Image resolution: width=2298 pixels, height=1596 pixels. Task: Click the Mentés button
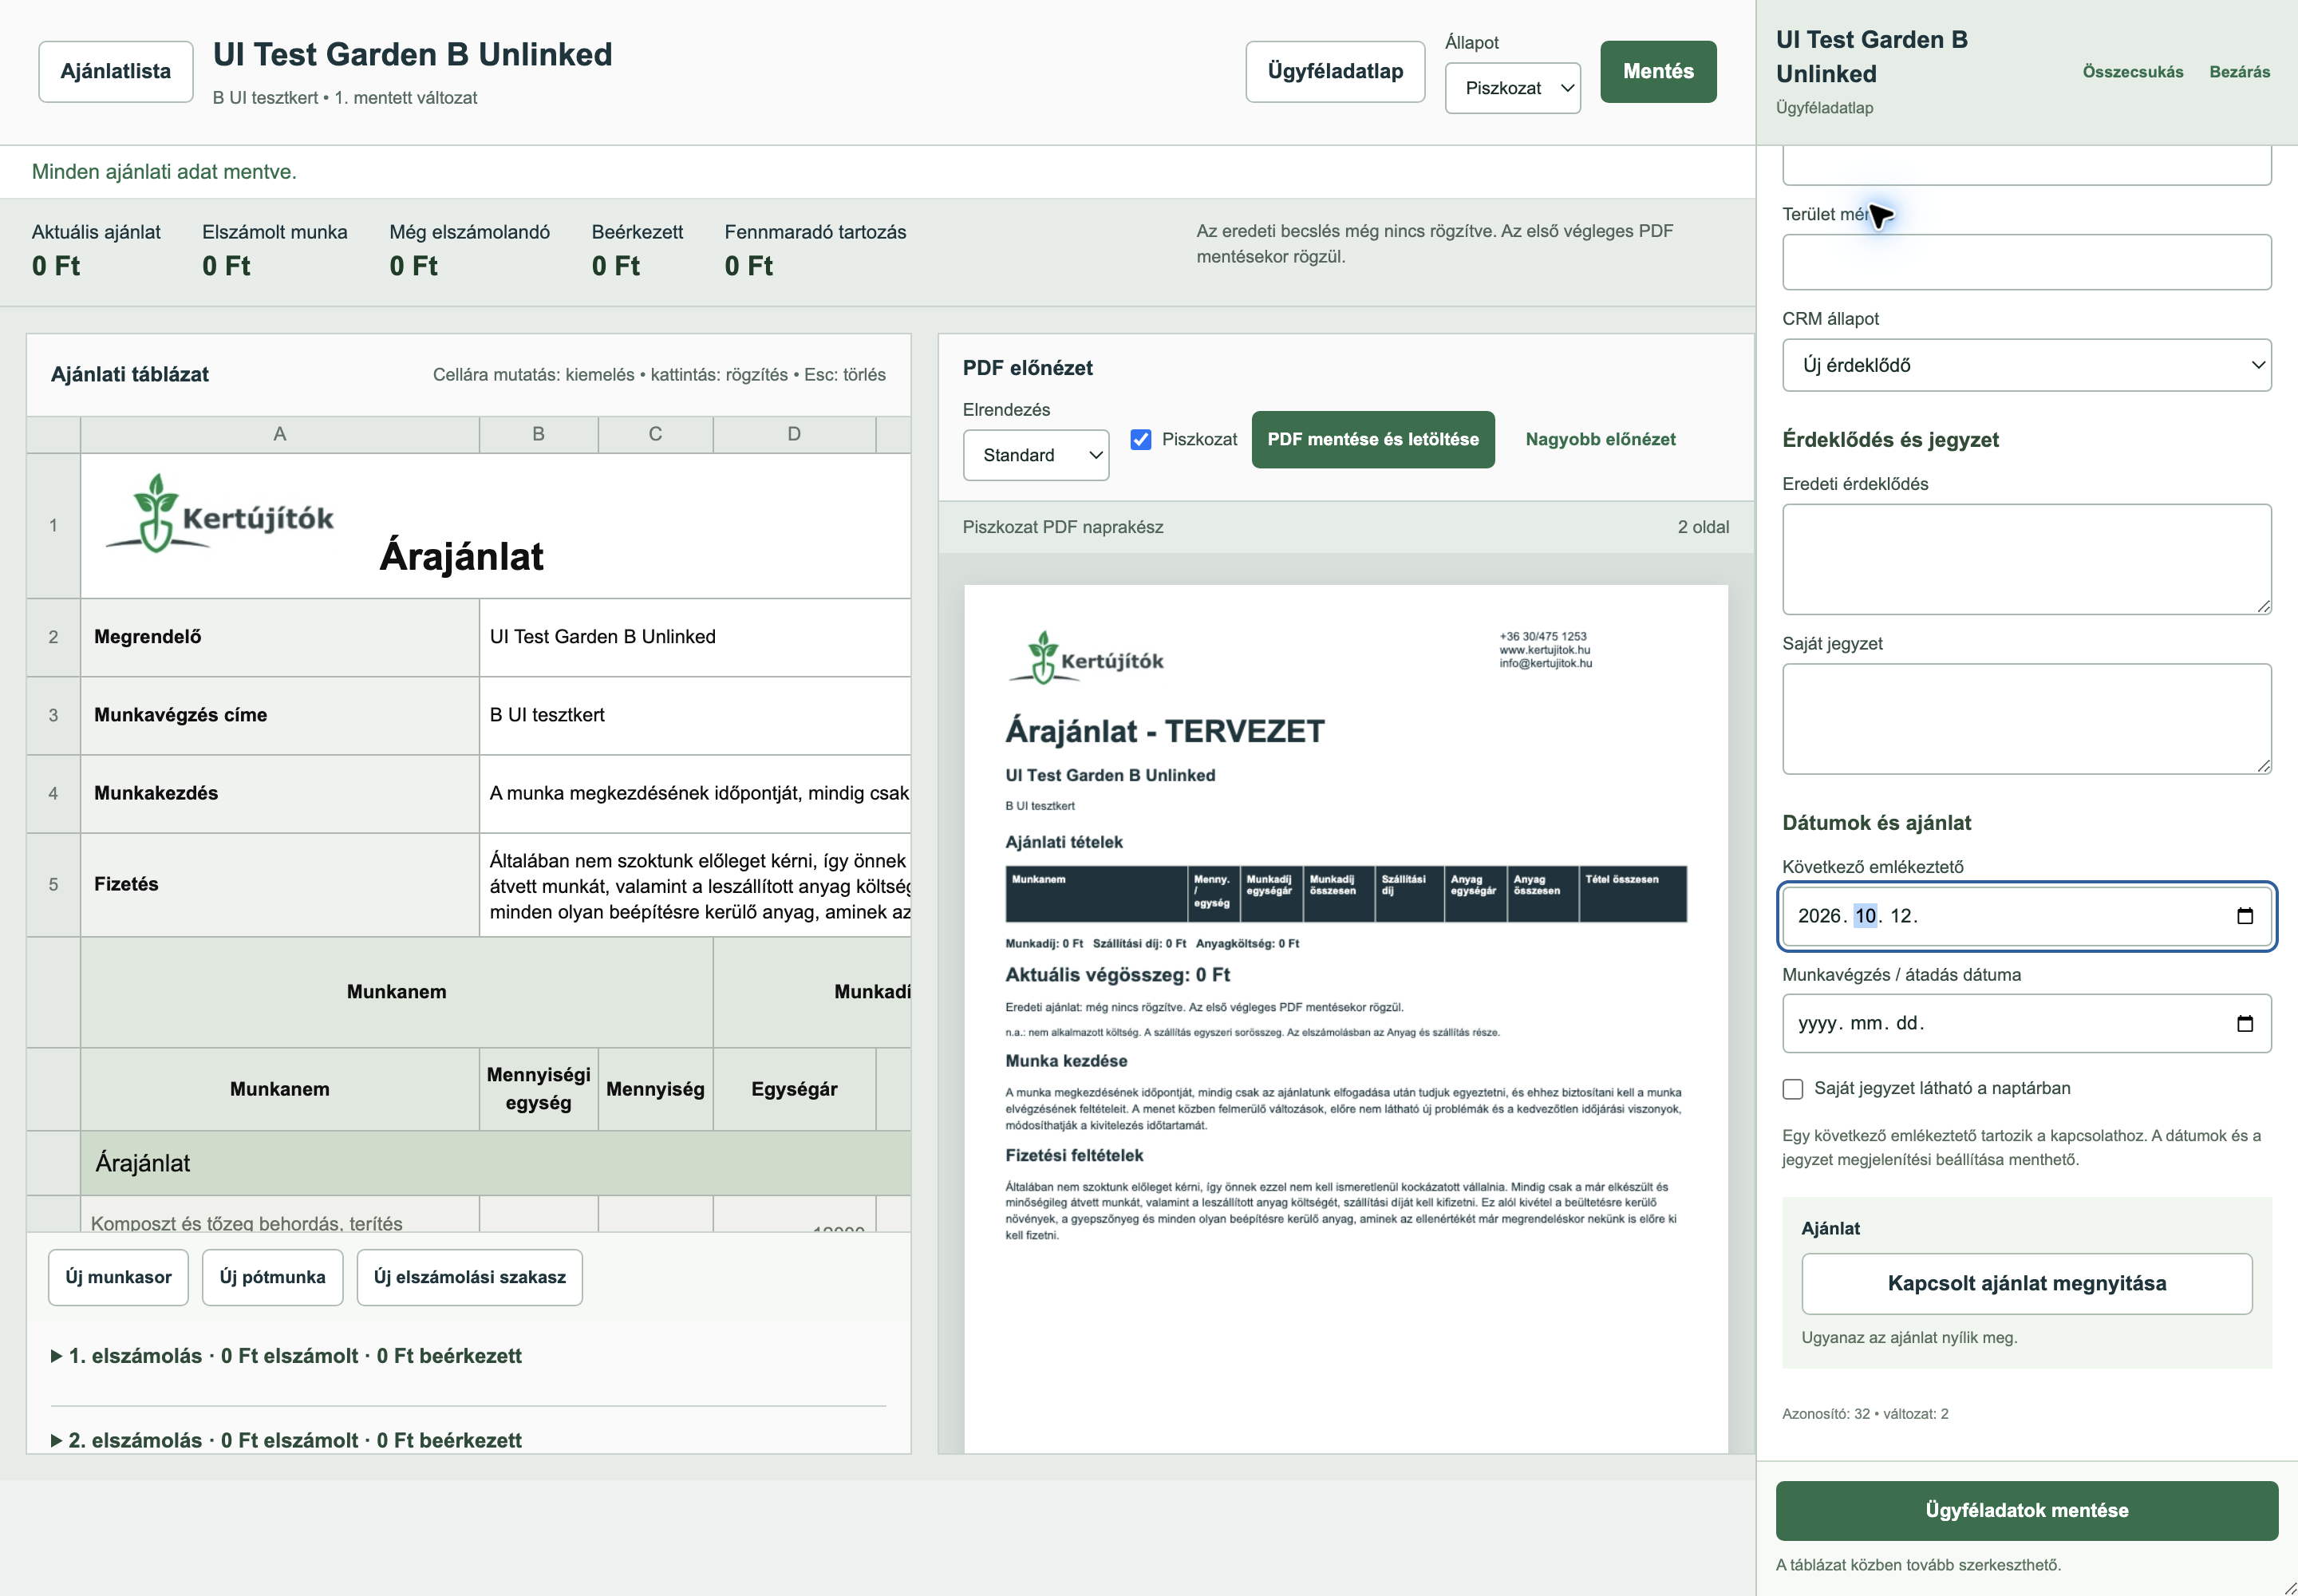(1658, 71)
